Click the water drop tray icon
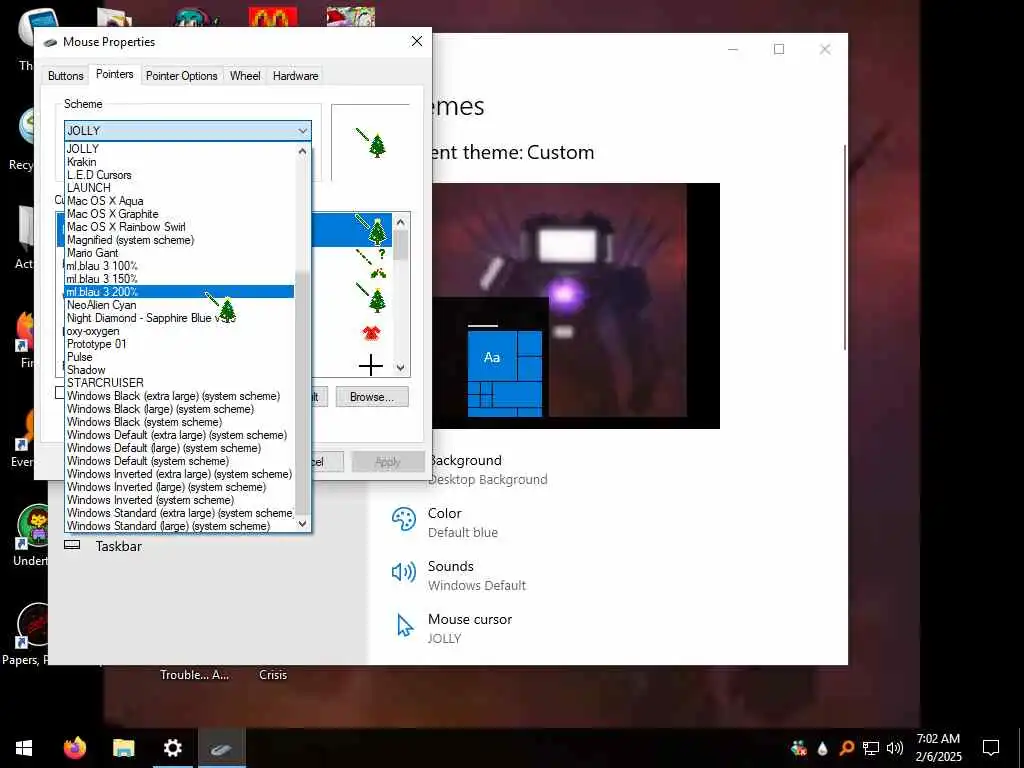This screenshot has height=768, width=1024. click(823, 748)
